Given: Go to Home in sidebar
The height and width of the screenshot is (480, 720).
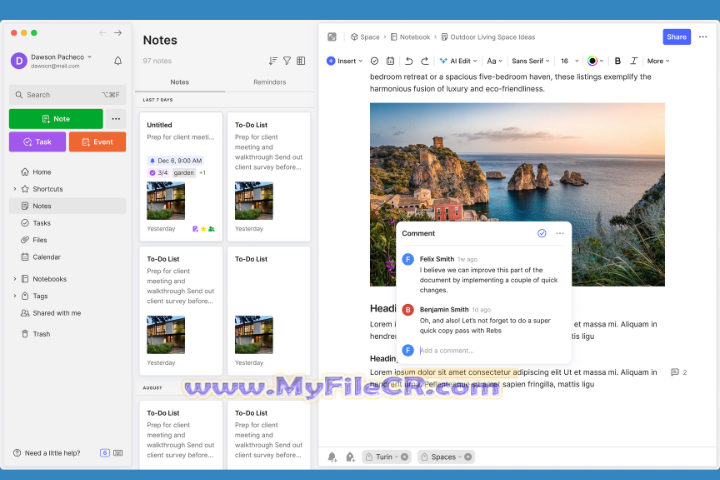Looking at the screenshot, I should click(x=67, y=172).
